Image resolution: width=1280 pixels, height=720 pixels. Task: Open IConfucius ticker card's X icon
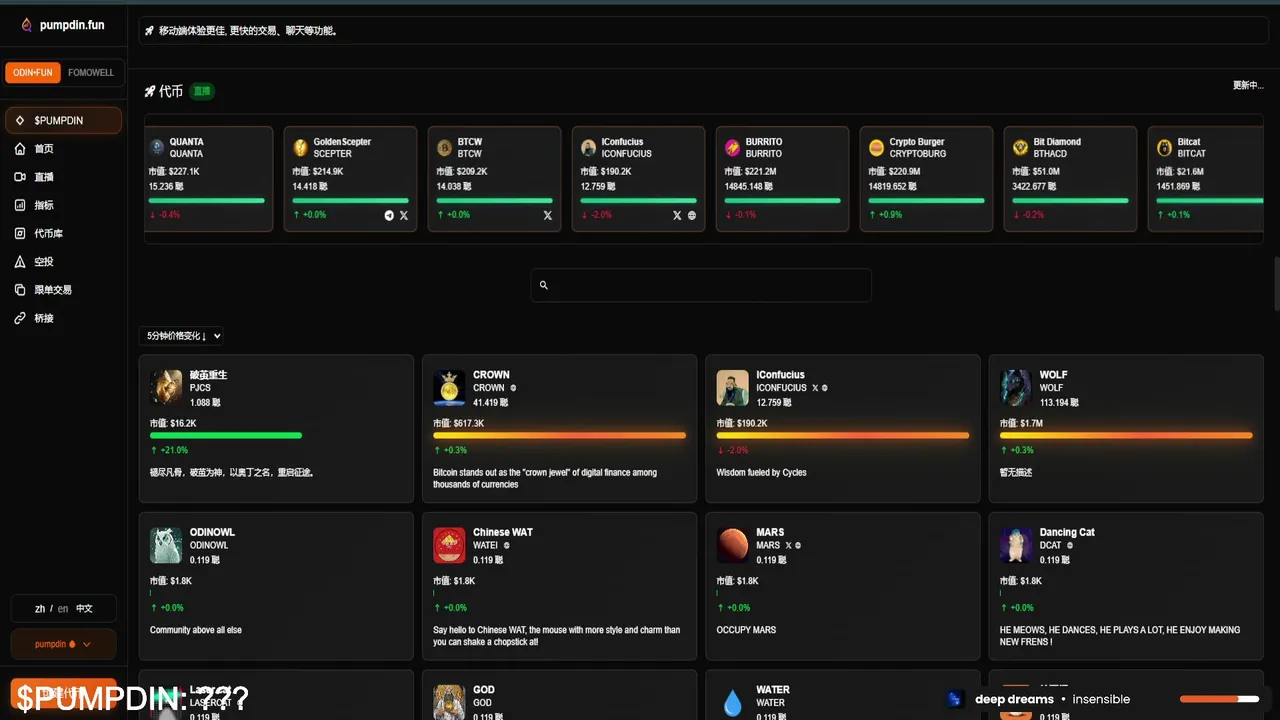677,215
